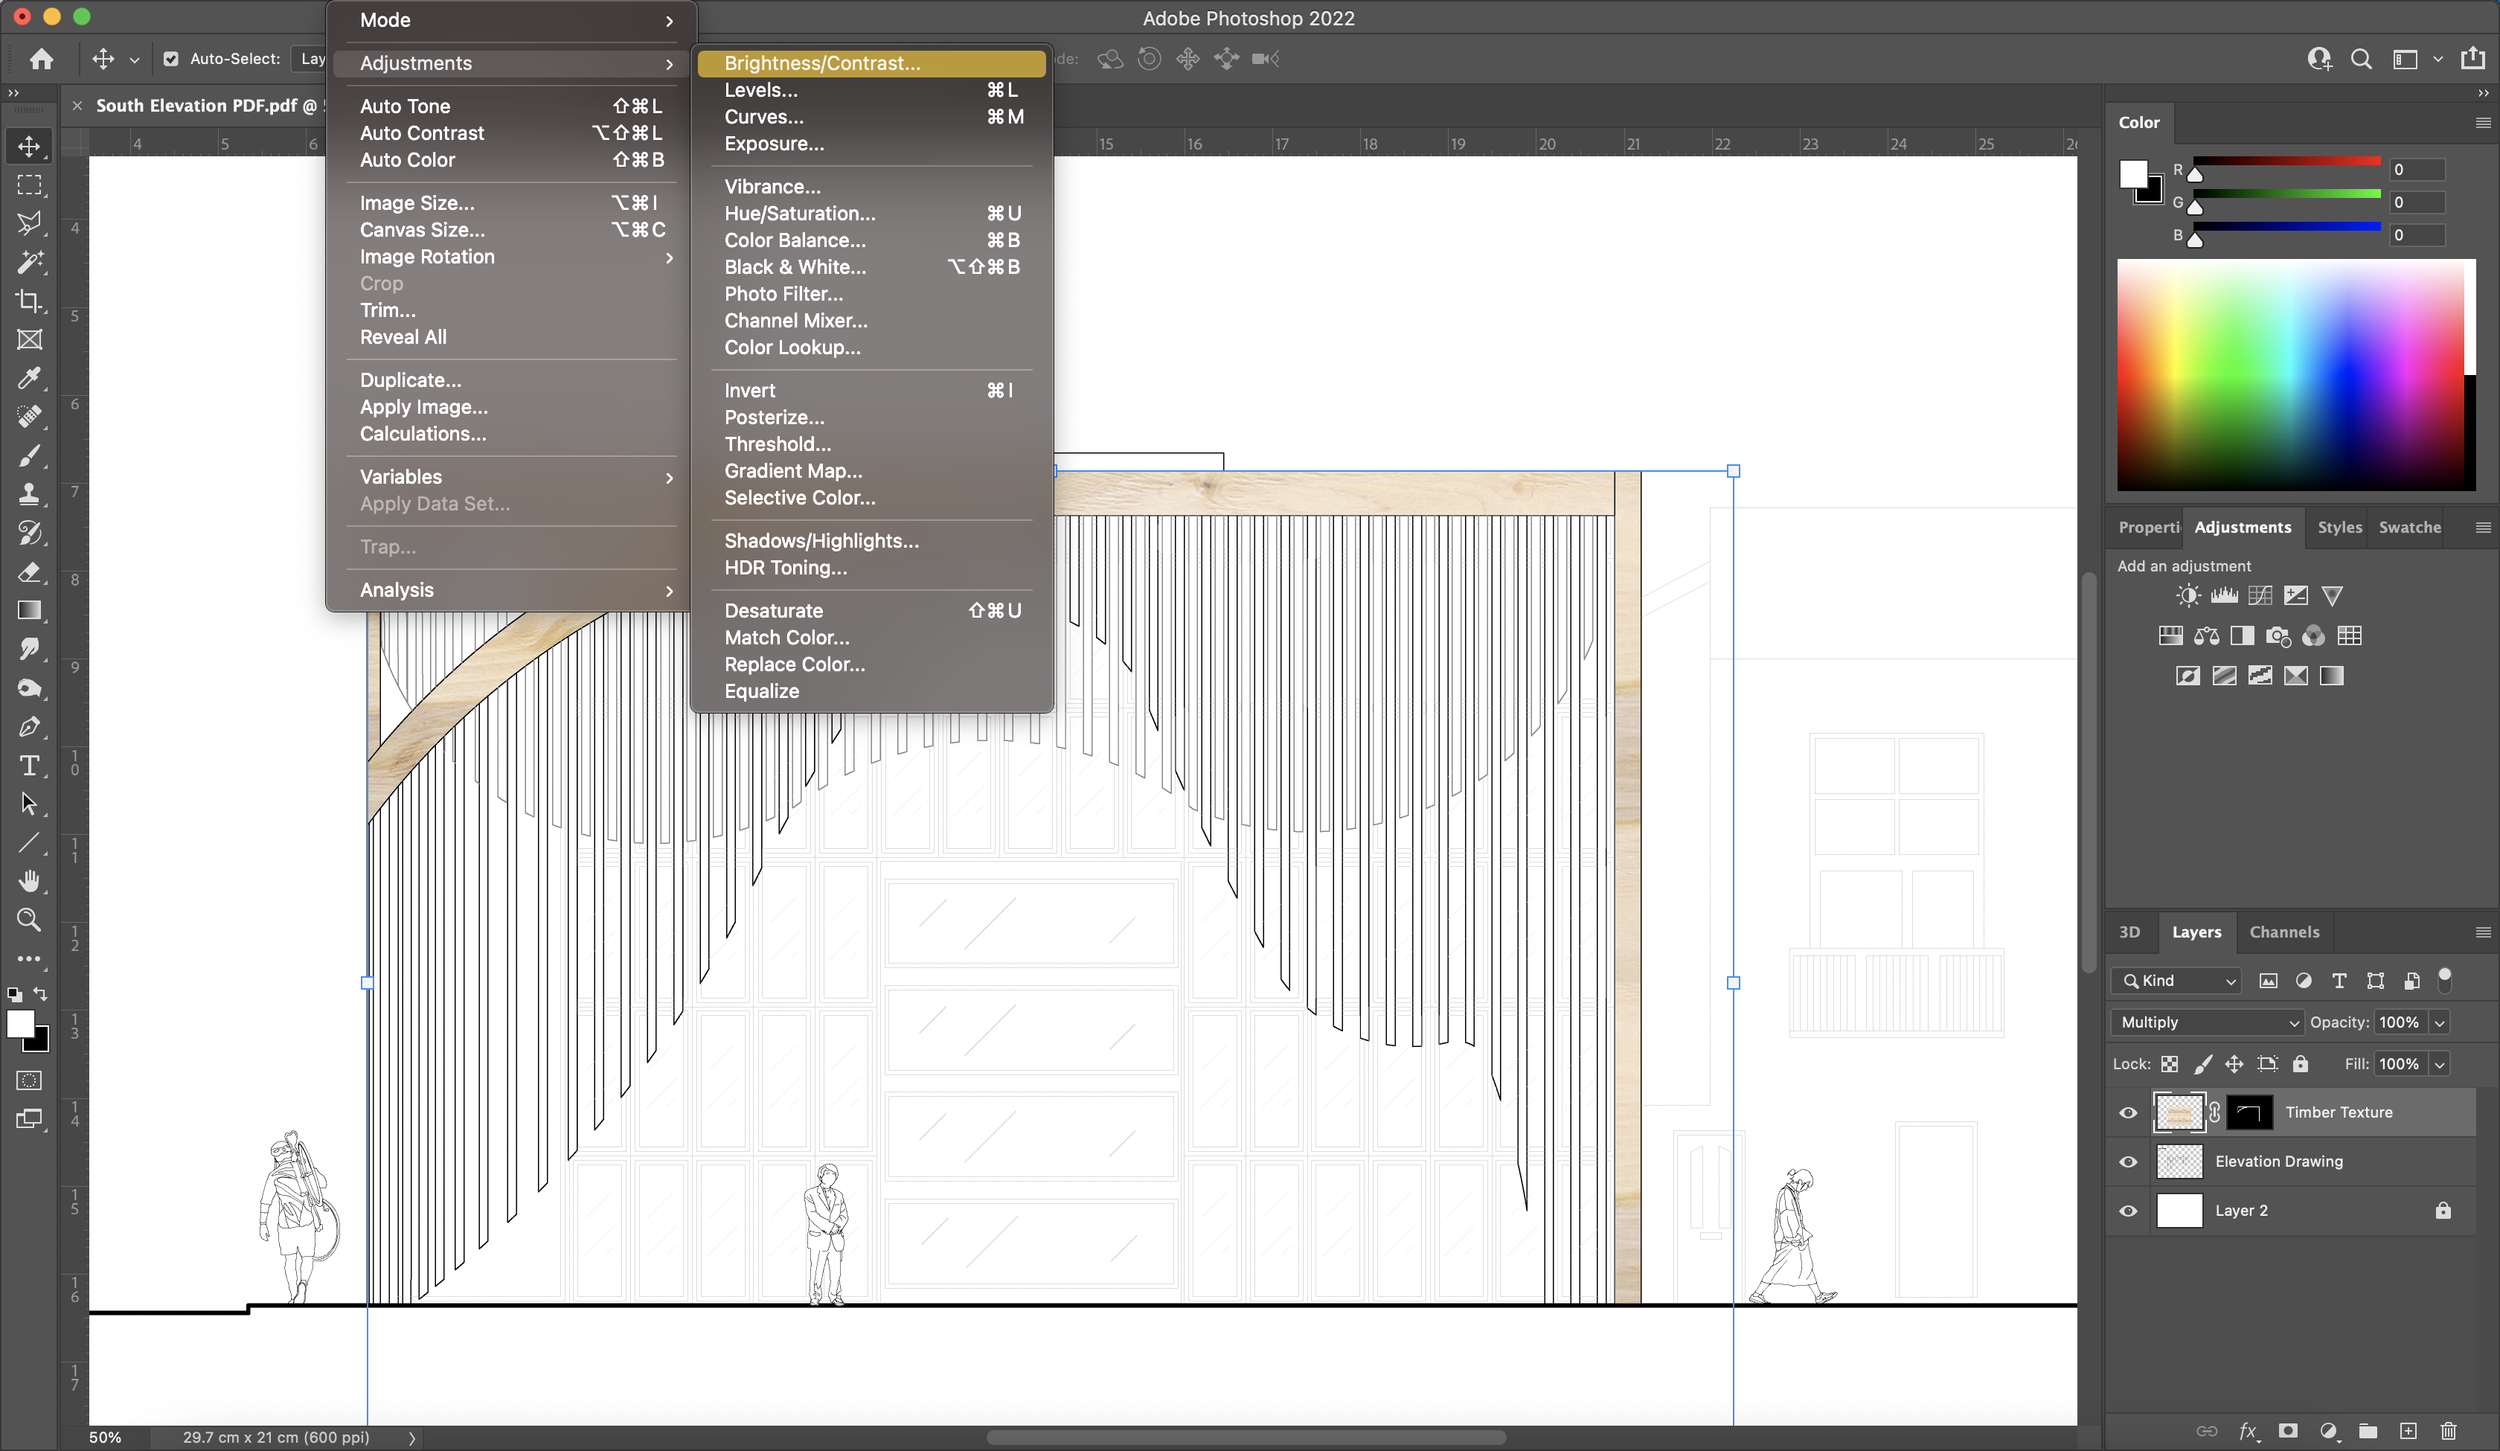
Task: Add a Curves adjustment from Adjustments panel
Action: coord(2260,596)
